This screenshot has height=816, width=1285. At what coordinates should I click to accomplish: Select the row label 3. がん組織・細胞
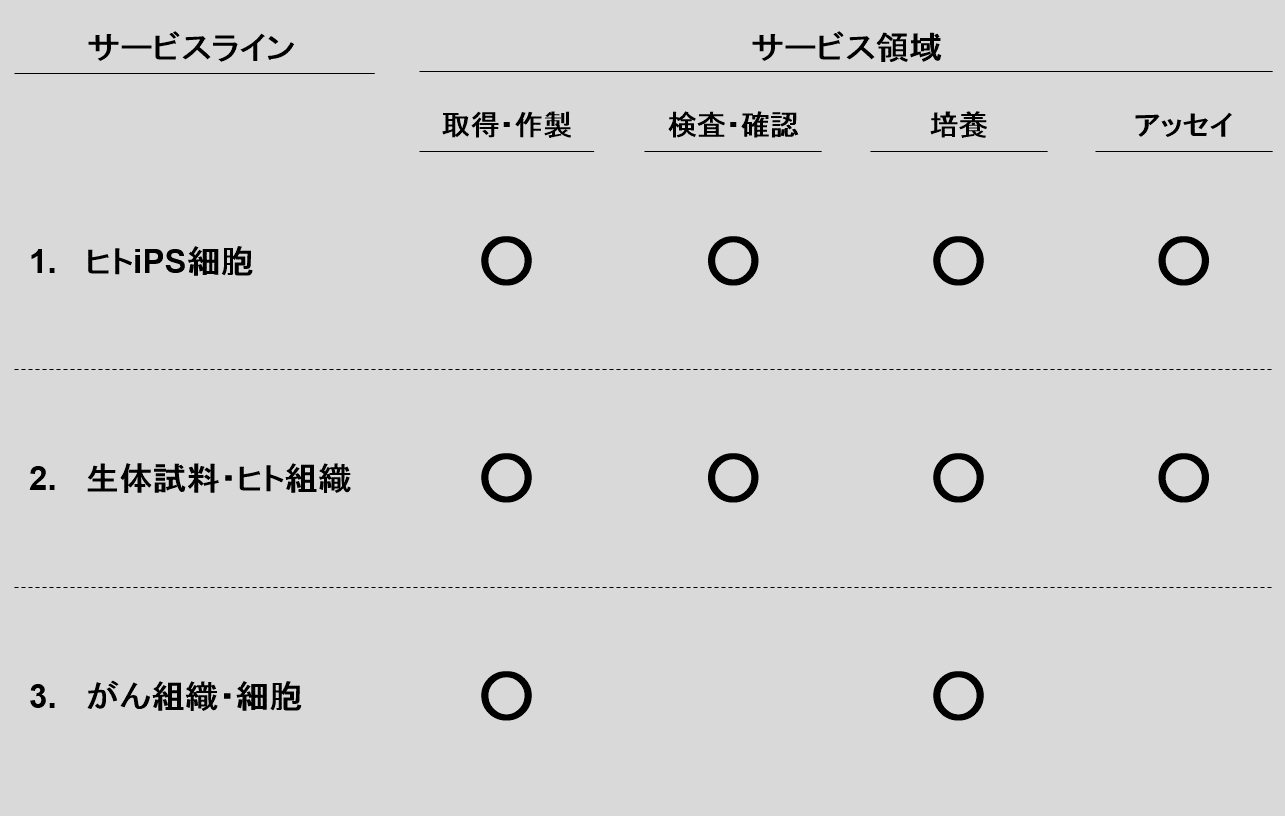165,697
